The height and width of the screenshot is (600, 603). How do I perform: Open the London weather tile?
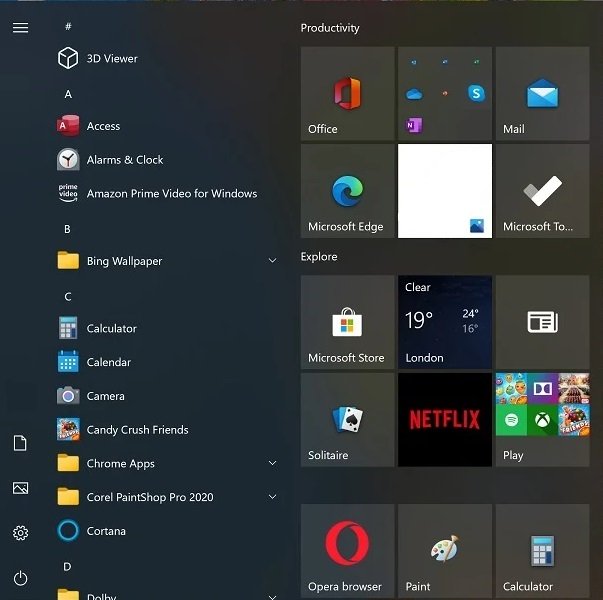pos(445,322)
